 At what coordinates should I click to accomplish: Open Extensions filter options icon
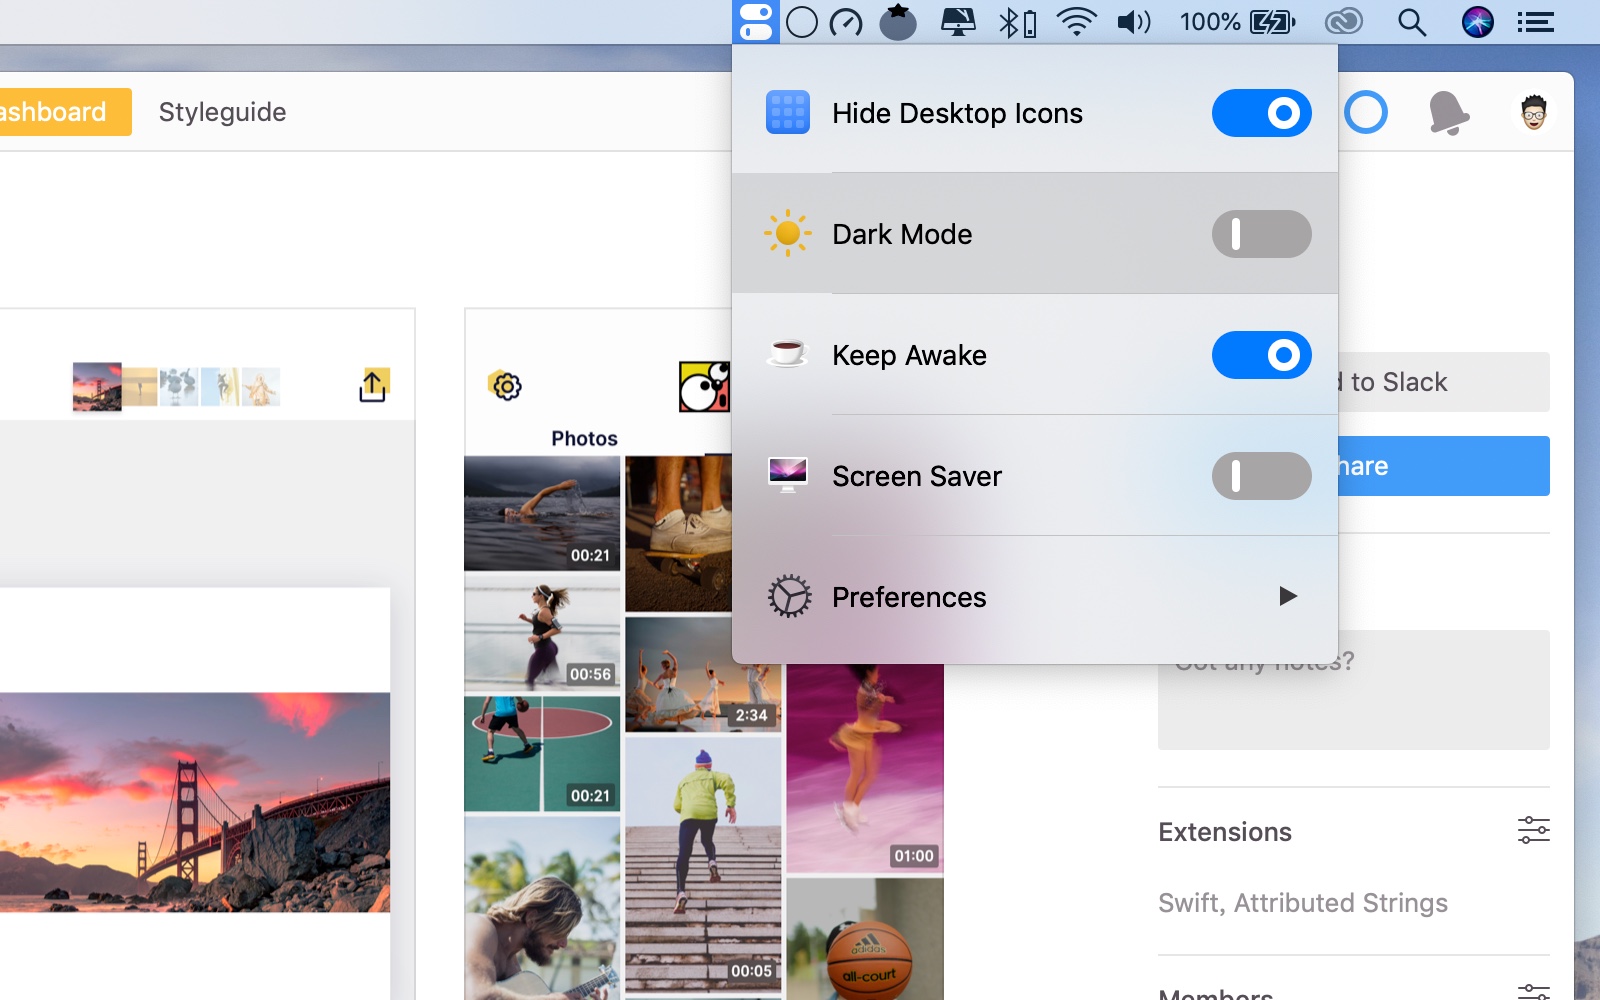(x=1533, y=830)
